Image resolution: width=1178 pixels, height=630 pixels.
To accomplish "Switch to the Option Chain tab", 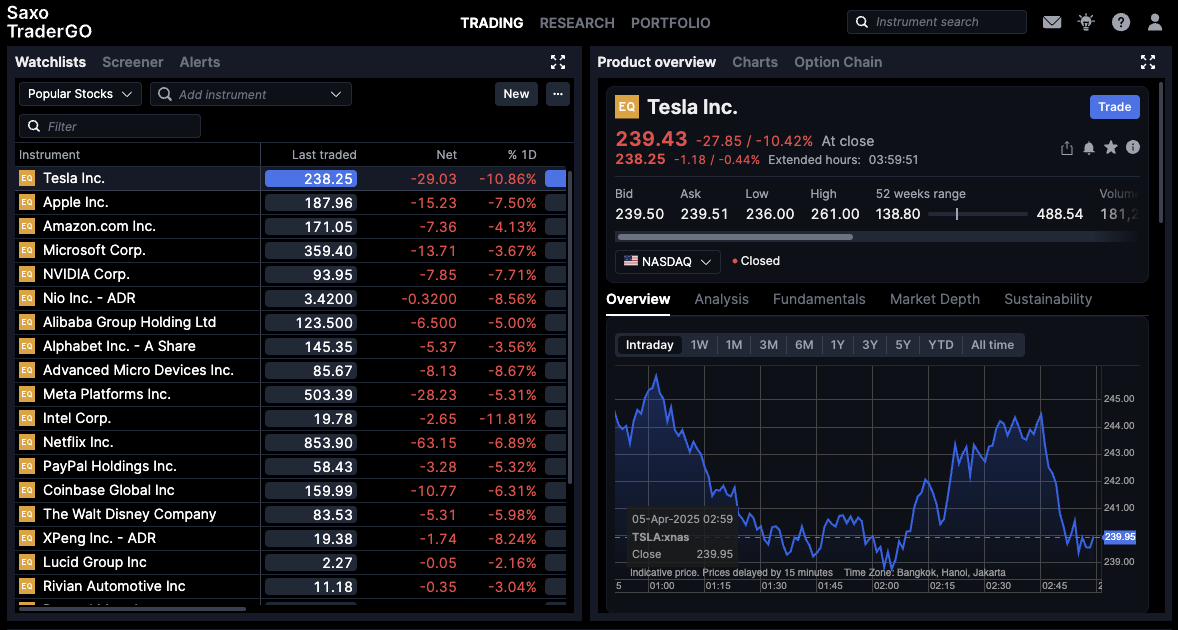I will (838, 62).
